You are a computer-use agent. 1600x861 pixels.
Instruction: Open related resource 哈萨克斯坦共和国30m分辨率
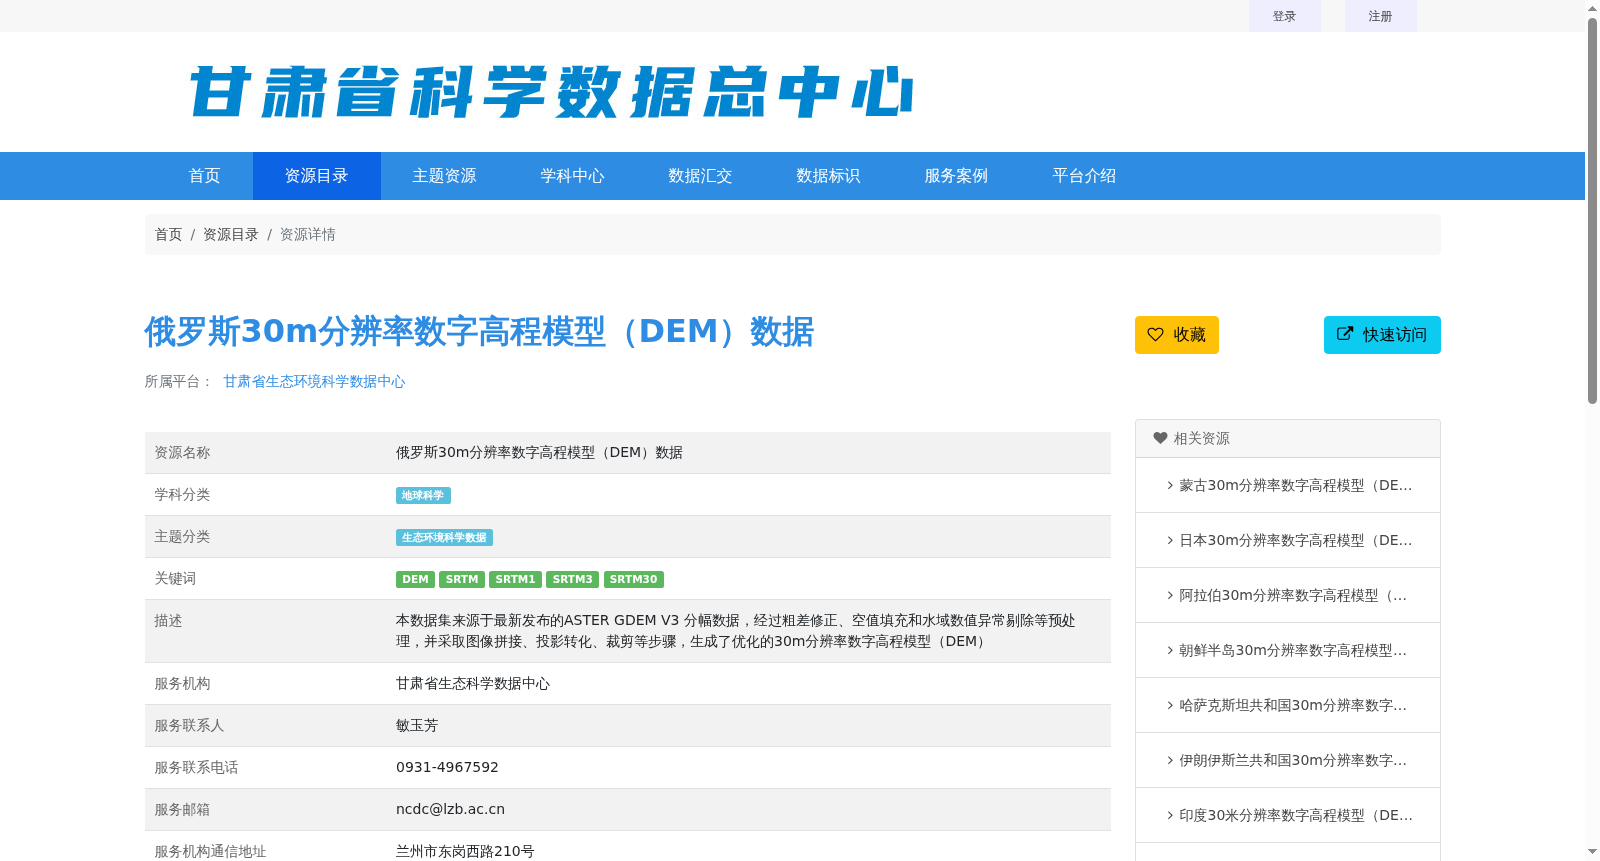tap(1293, 705)
